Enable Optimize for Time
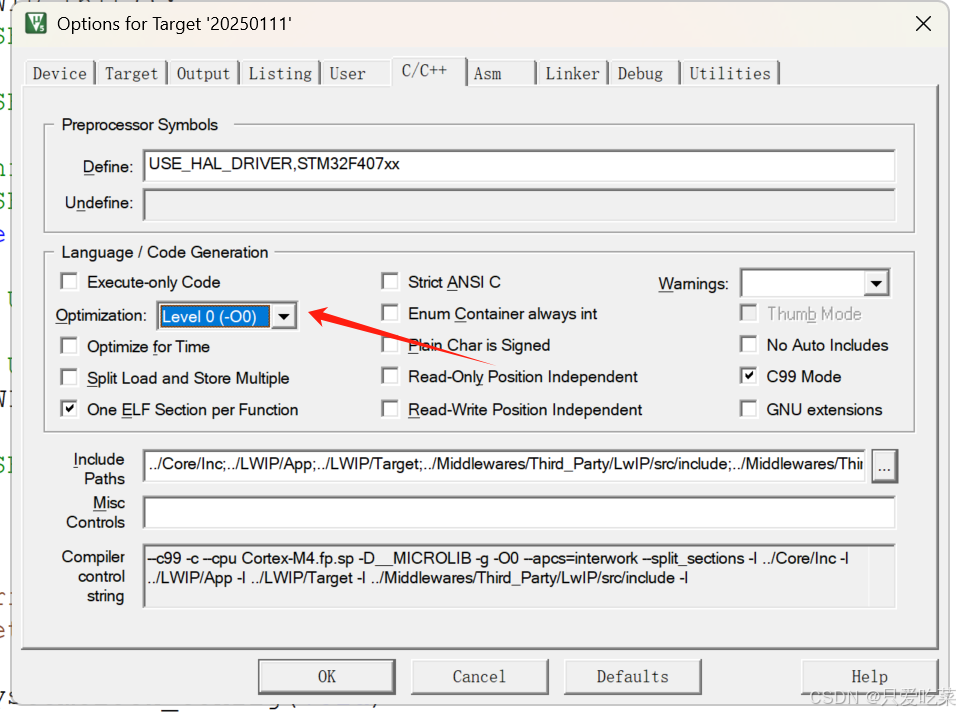The height and width of the screenshot is (715, 960). [x=68, y=346]
